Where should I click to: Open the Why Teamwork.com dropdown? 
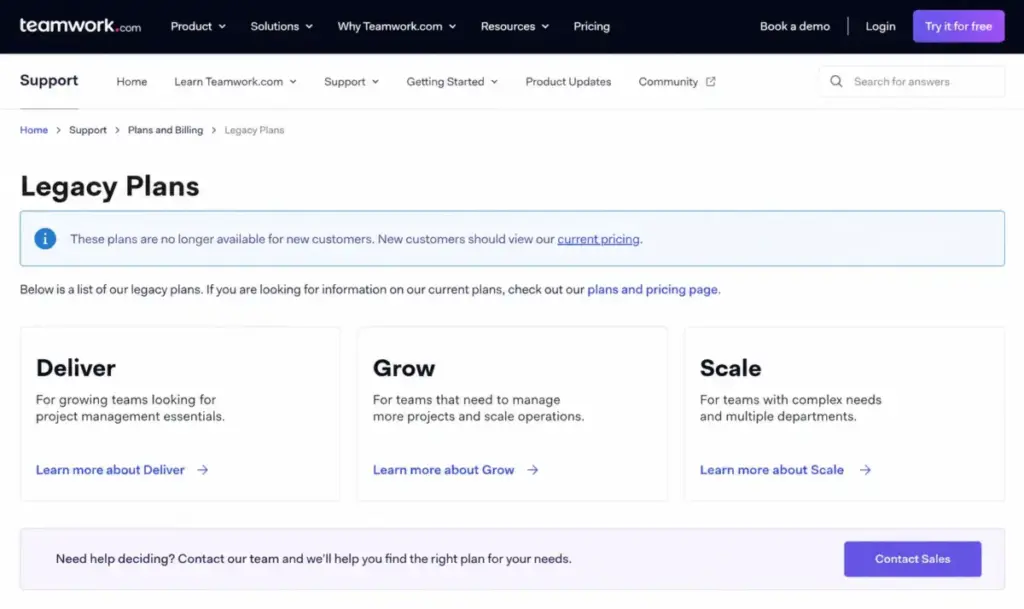[396, 26]
